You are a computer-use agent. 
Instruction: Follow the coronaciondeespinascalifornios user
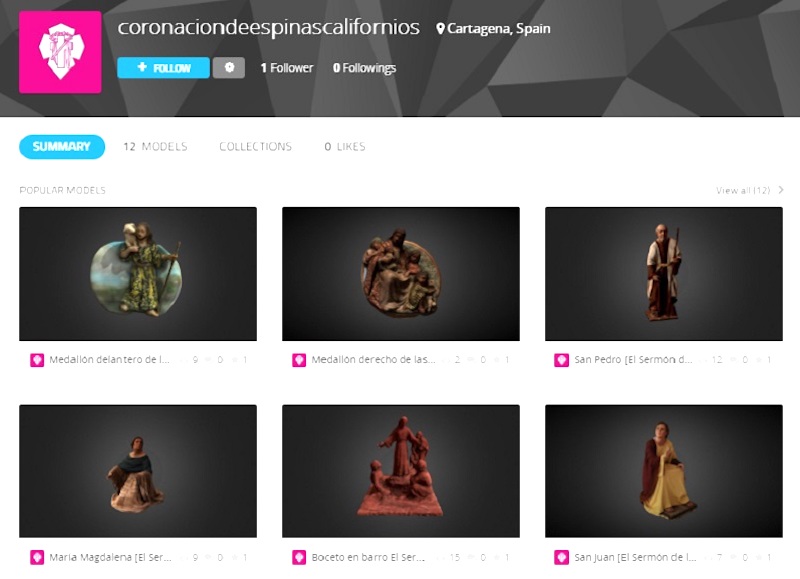point(163,68)
